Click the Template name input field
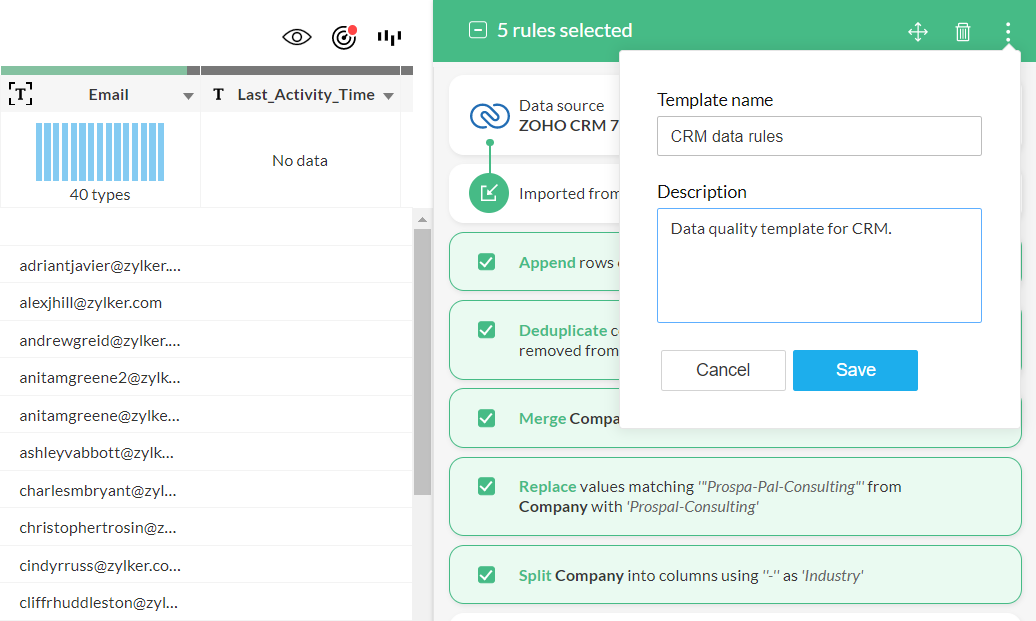The height and width of the screenshot is (621, 1036). point(819,136)
